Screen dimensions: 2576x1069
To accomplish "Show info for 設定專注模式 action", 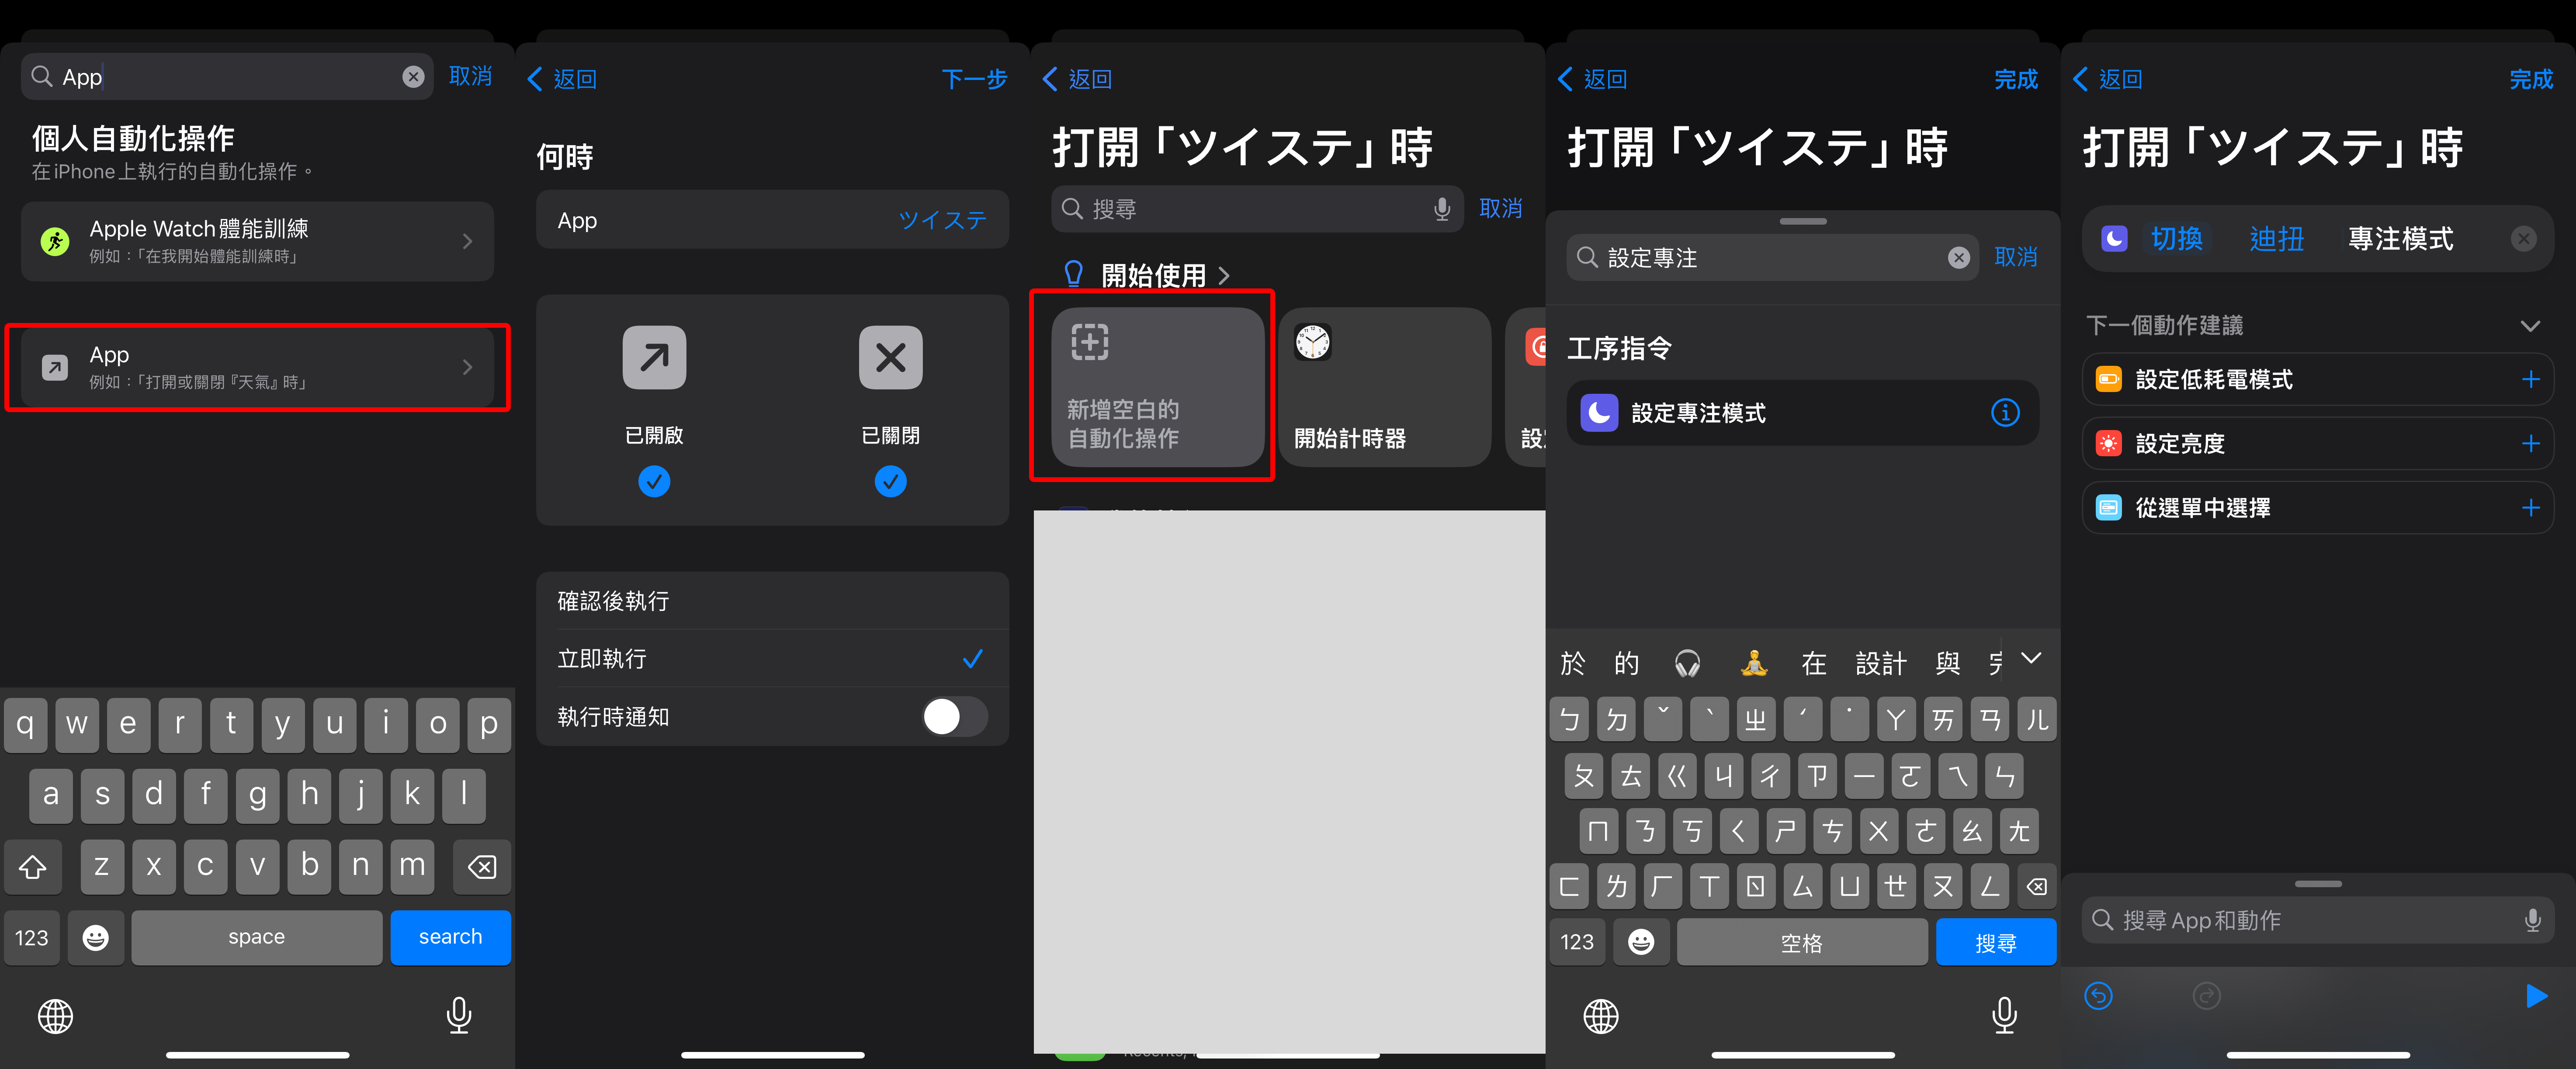I will click(x=2005, y=412).
